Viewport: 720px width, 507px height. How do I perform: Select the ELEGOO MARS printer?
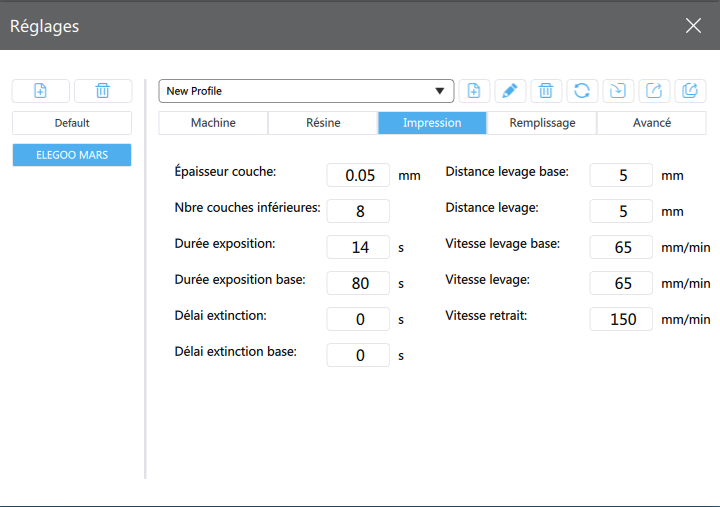coord(72,155)
